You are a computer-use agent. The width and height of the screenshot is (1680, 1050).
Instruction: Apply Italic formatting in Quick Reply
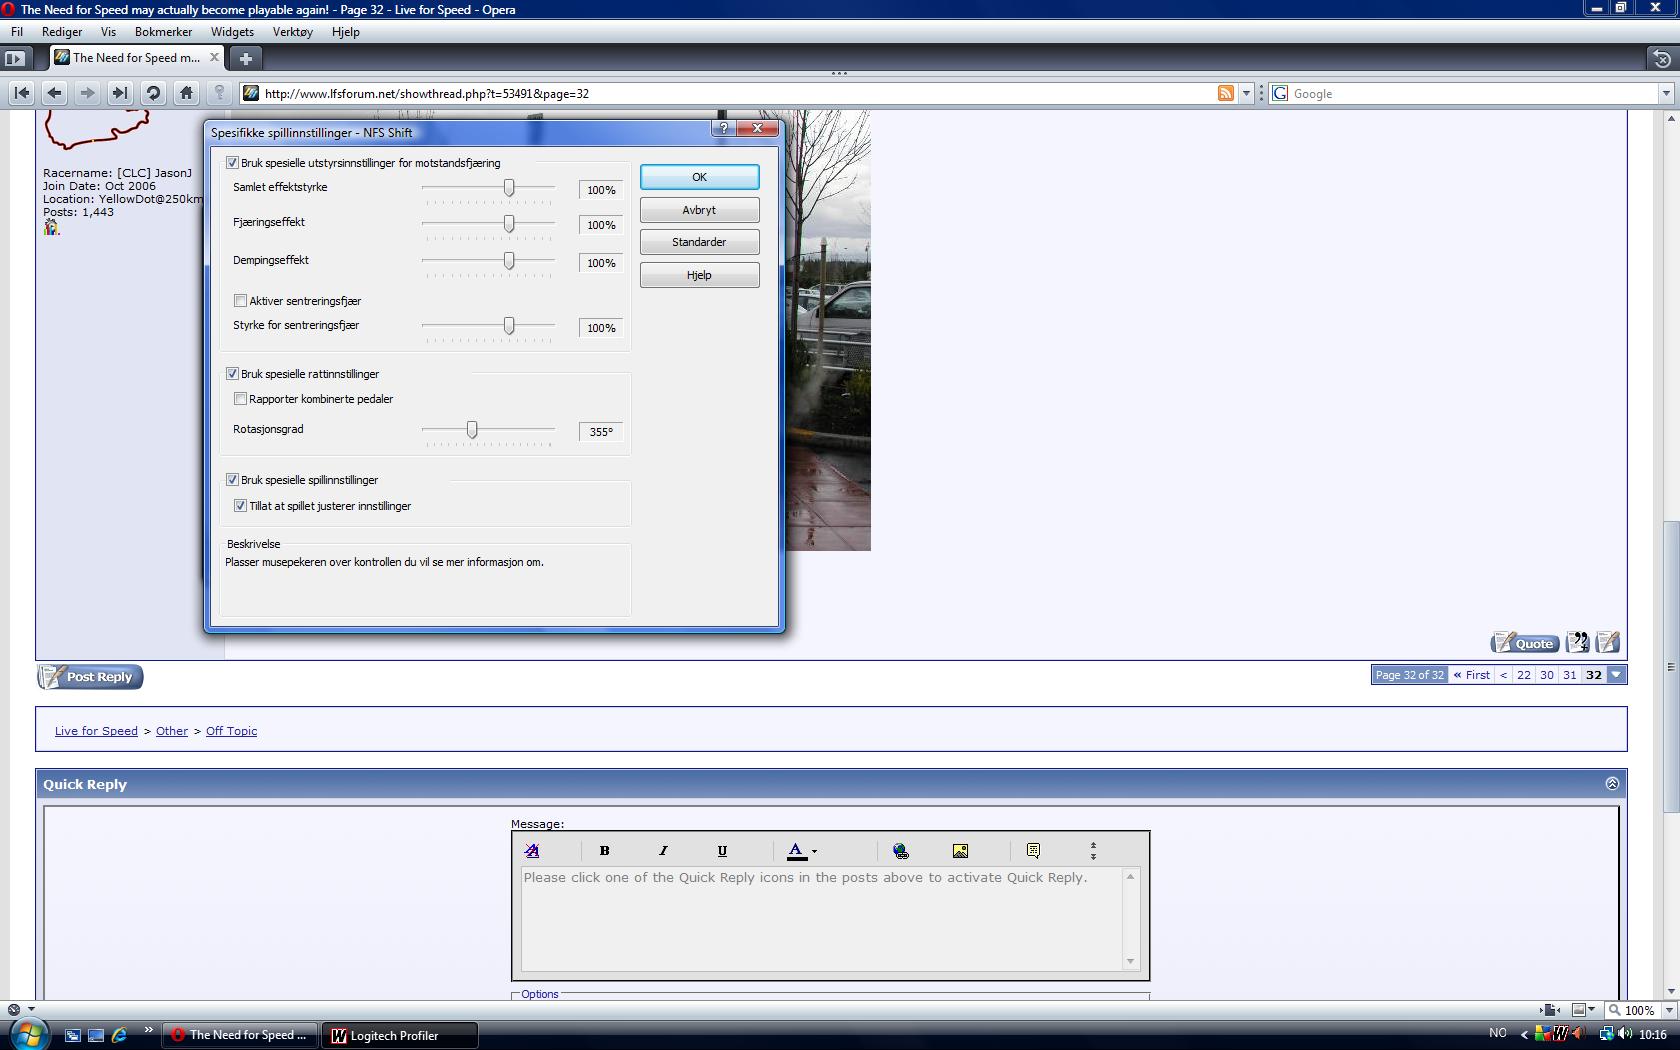[x=663, y=851]
